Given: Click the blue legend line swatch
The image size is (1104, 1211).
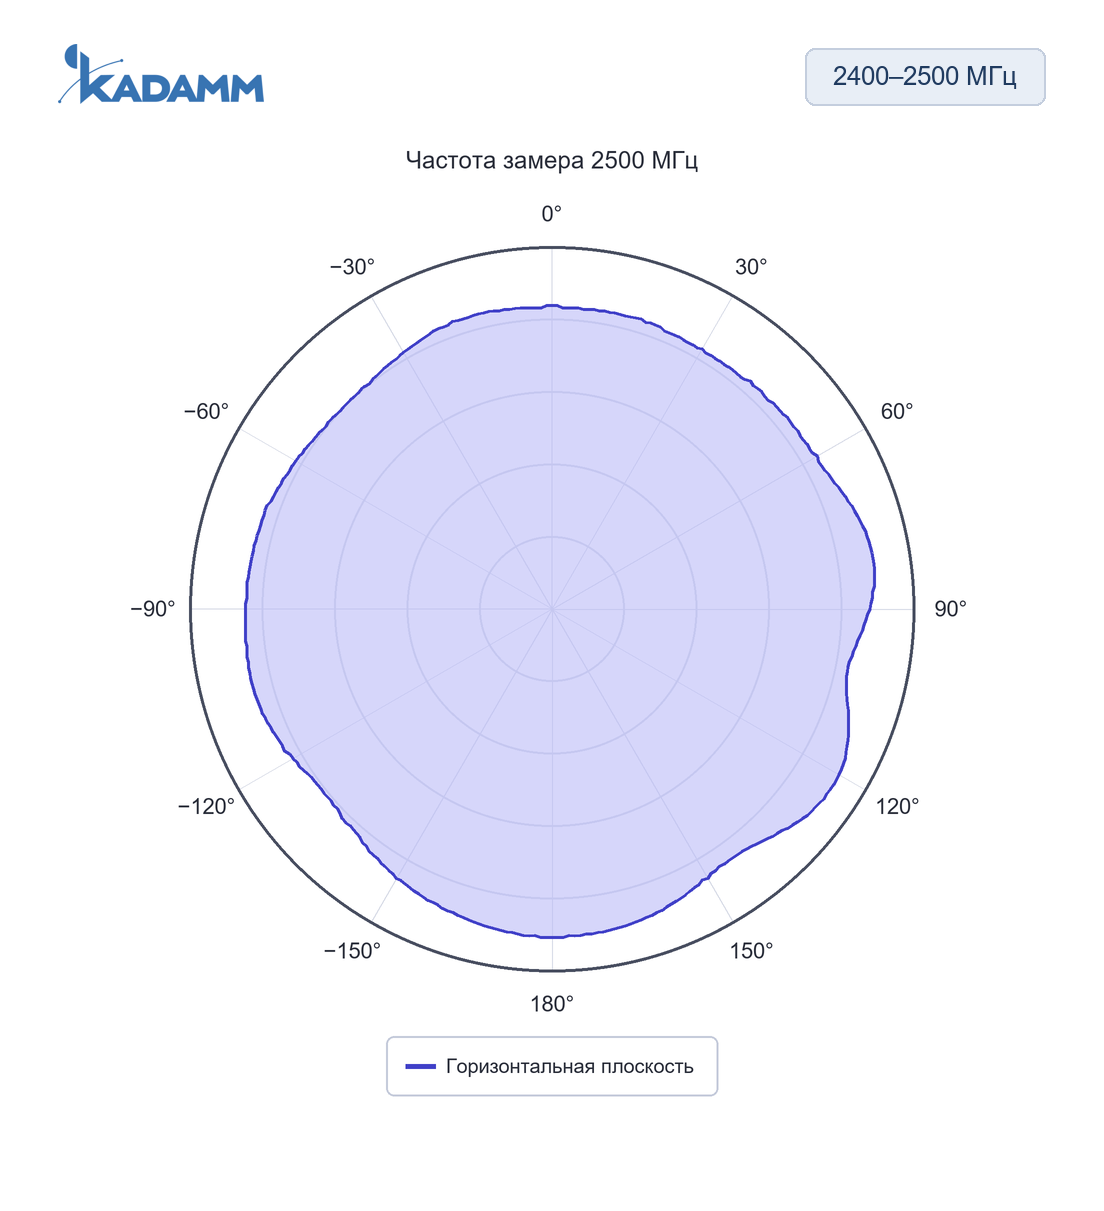Looking at the screenshot, I should pos(420,1066).
